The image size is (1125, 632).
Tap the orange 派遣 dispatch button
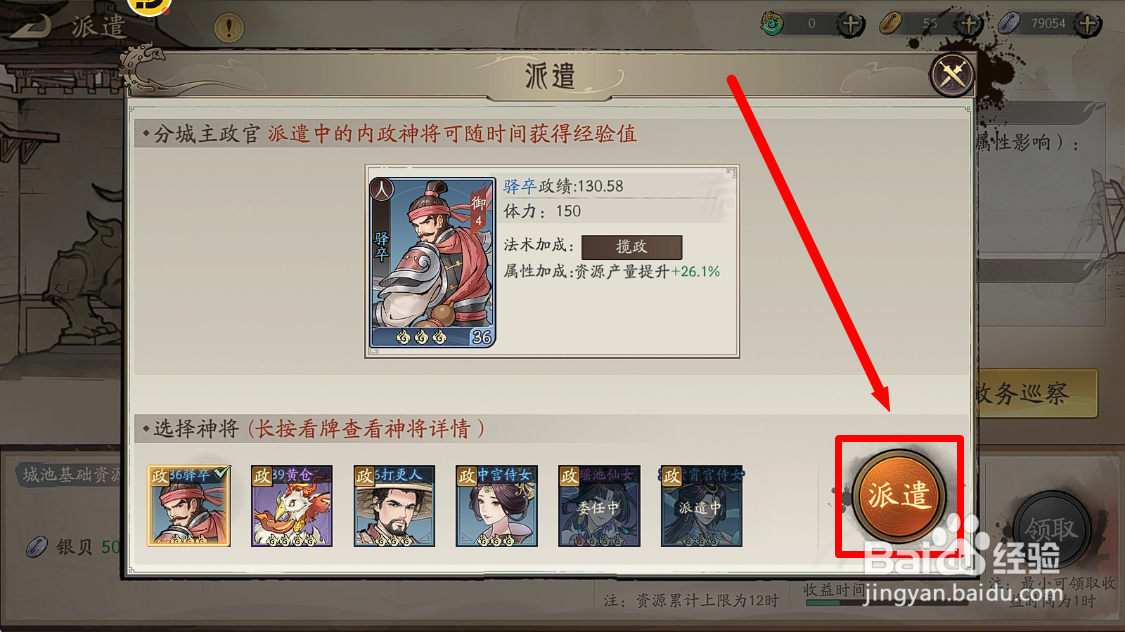(x=898, y=496)
